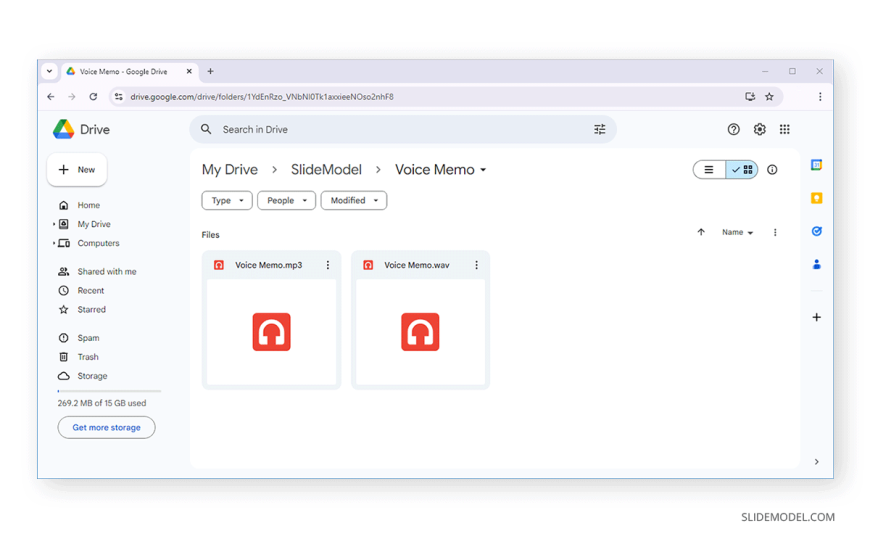Bookmark this page star
870x539 pixels.
(x=769, y=97)
